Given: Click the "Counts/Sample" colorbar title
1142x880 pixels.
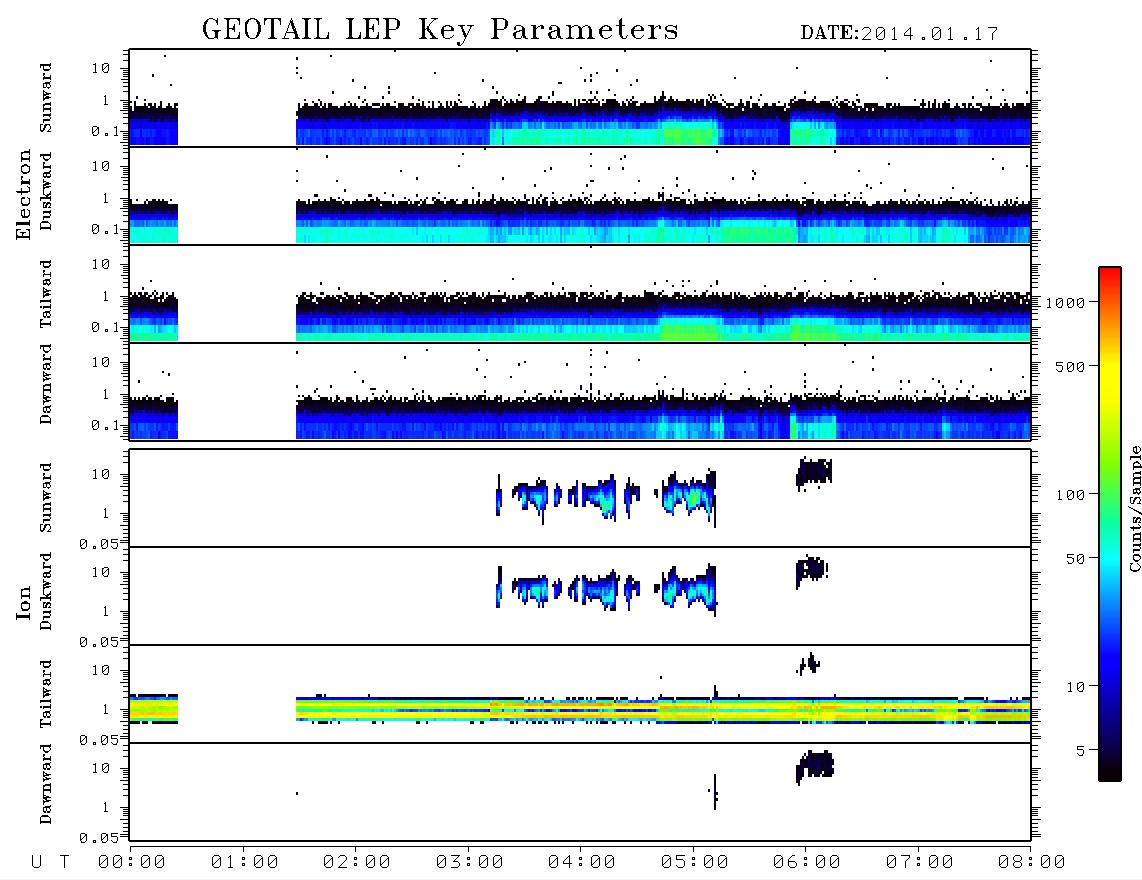Looking at the screenshot, I should point(1134,508).
